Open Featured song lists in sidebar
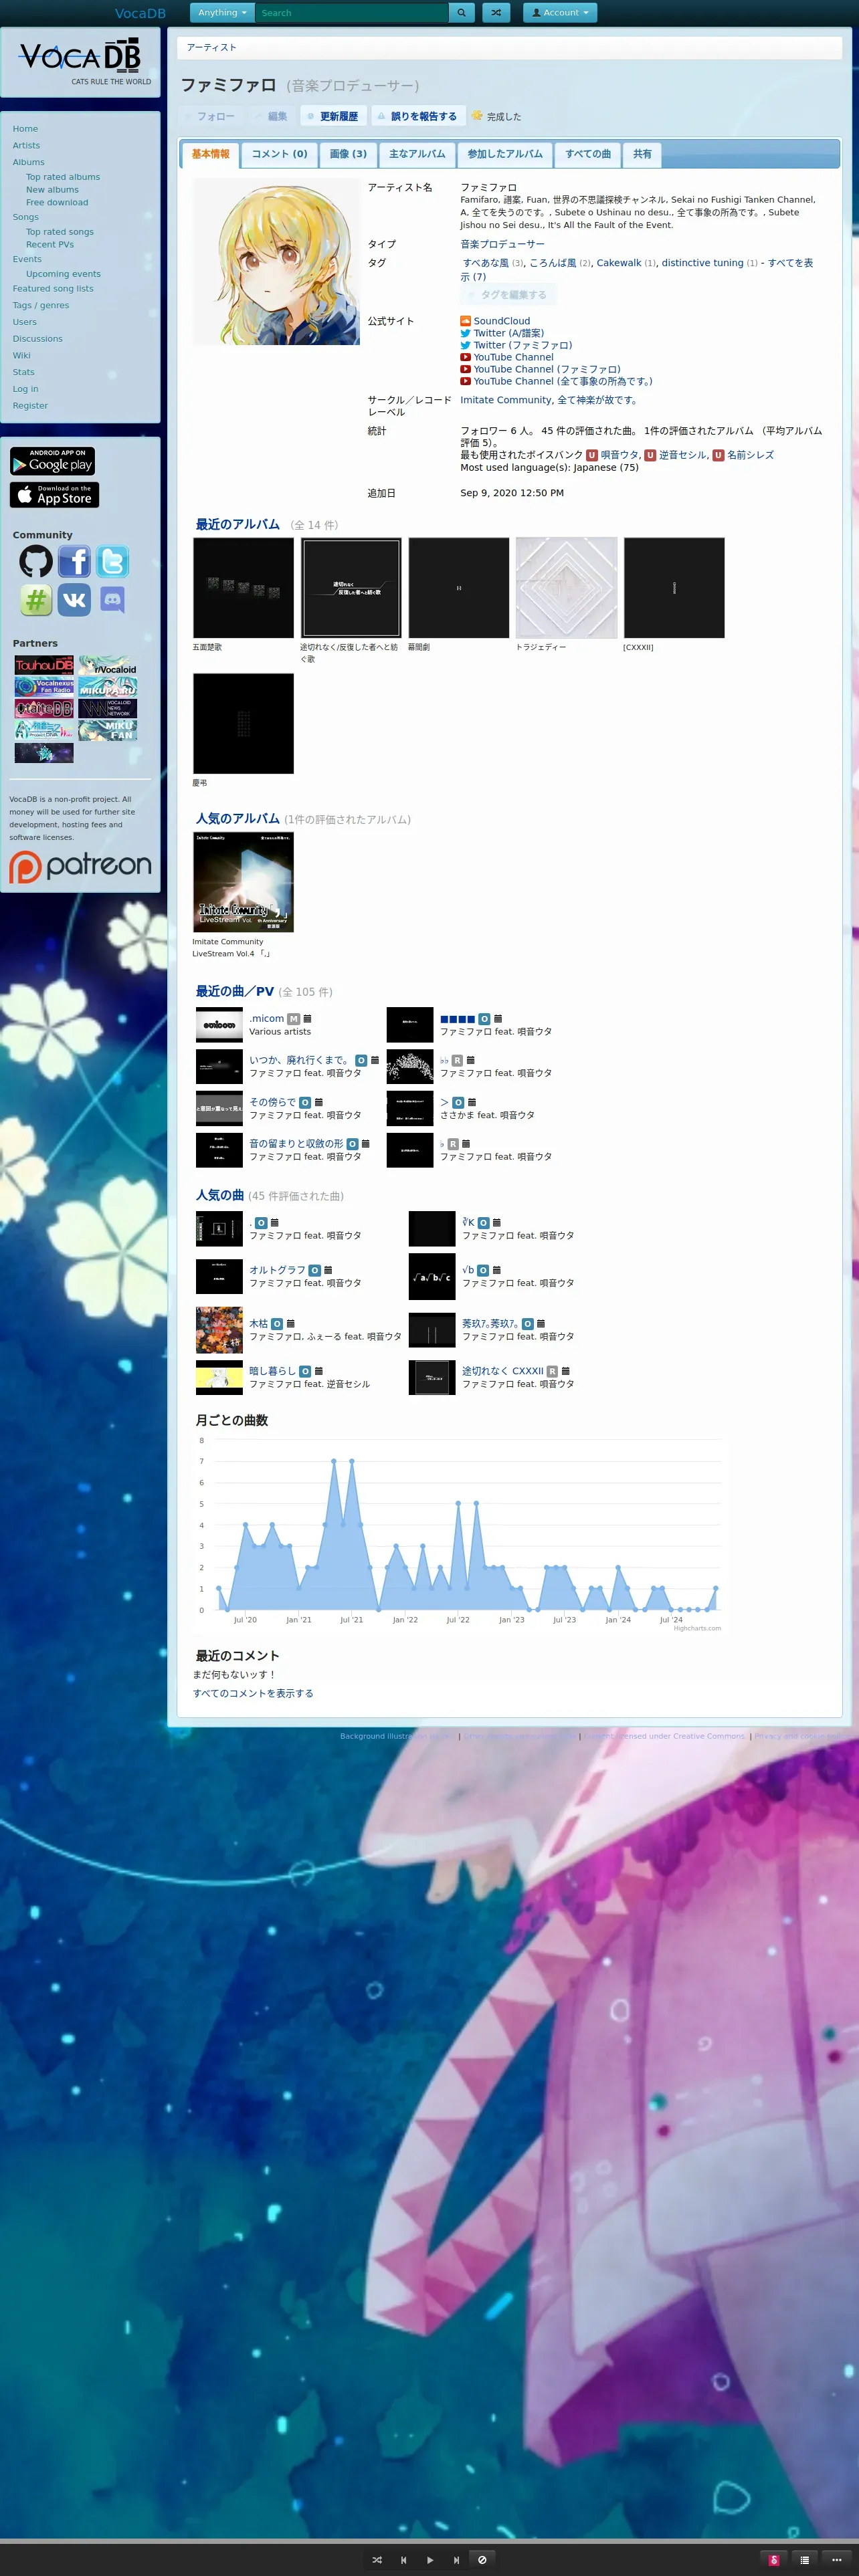 pos(53,289)
